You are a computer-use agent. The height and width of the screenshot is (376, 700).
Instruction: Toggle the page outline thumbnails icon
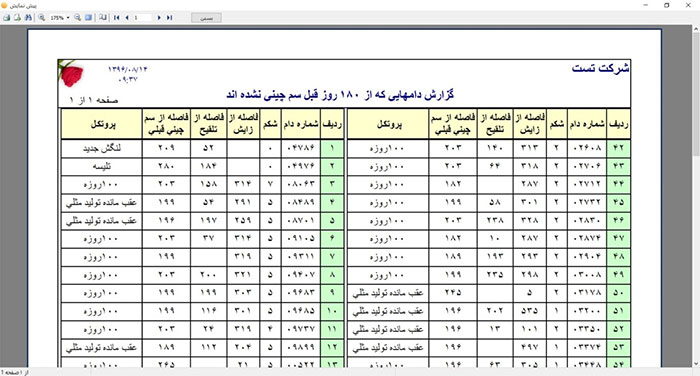[x=103, y=18]
